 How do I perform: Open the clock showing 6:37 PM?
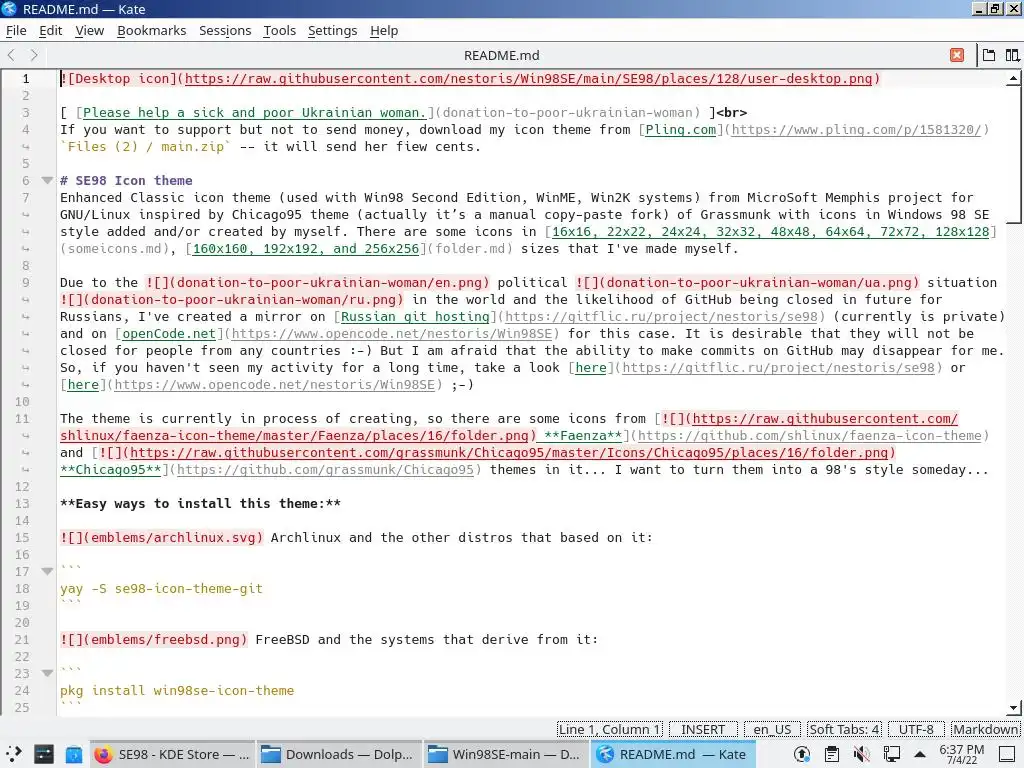[x=961, y=754]
